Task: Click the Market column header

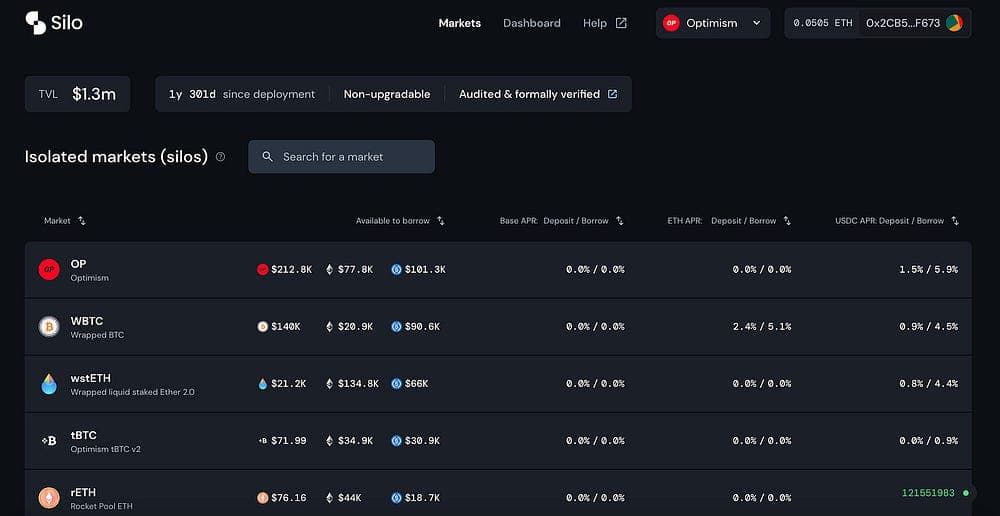Action: coord(57,221)
